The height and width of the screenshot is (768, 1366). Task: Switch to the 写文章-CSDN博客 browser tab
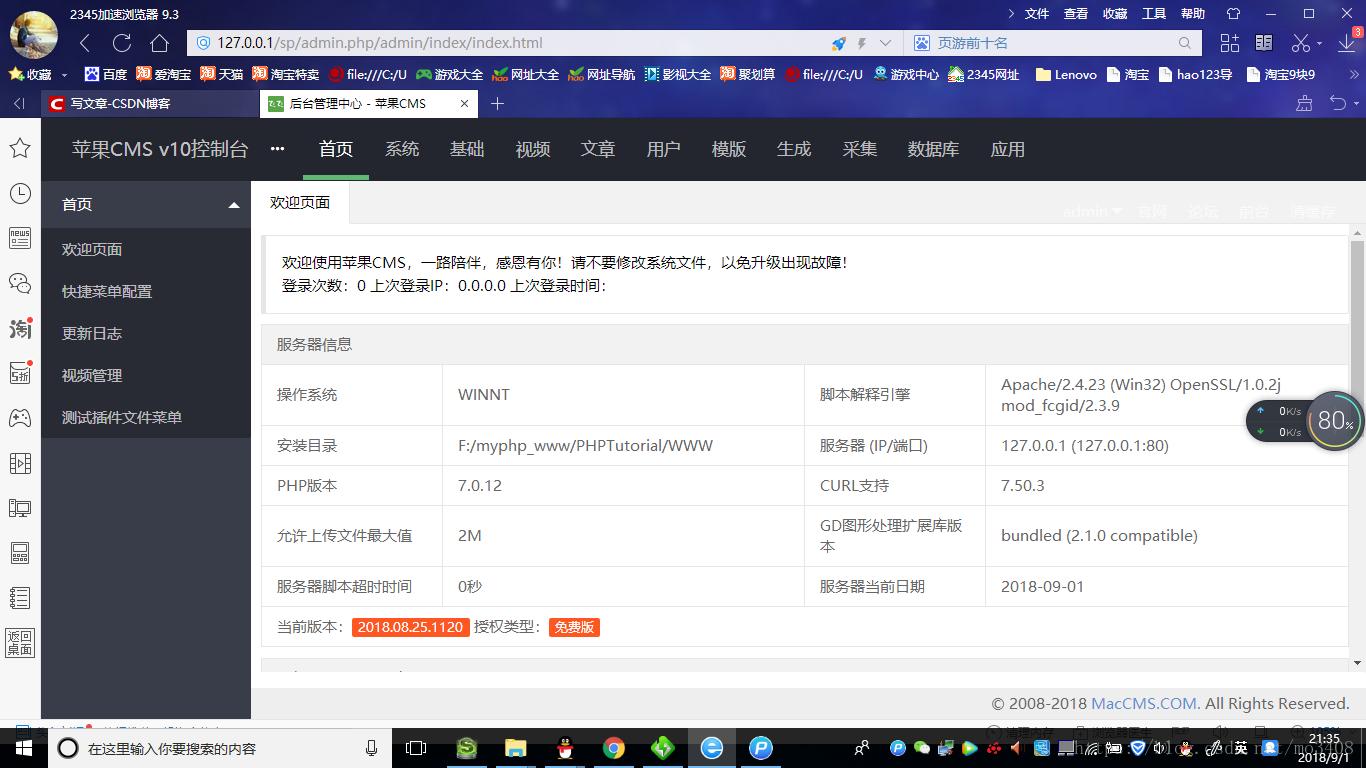[x=120, y=103]
